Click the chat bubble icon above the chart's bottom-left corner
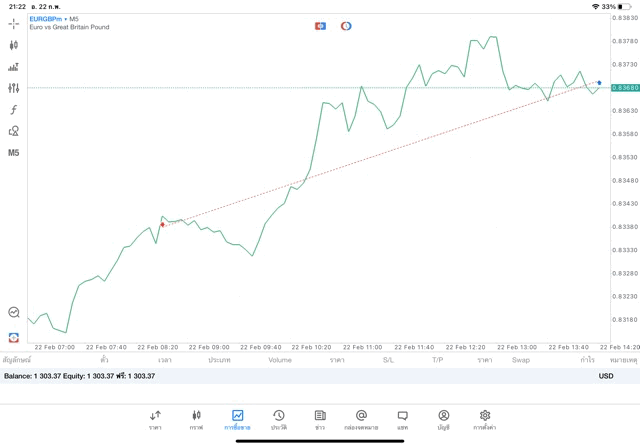 click(13, 313)
